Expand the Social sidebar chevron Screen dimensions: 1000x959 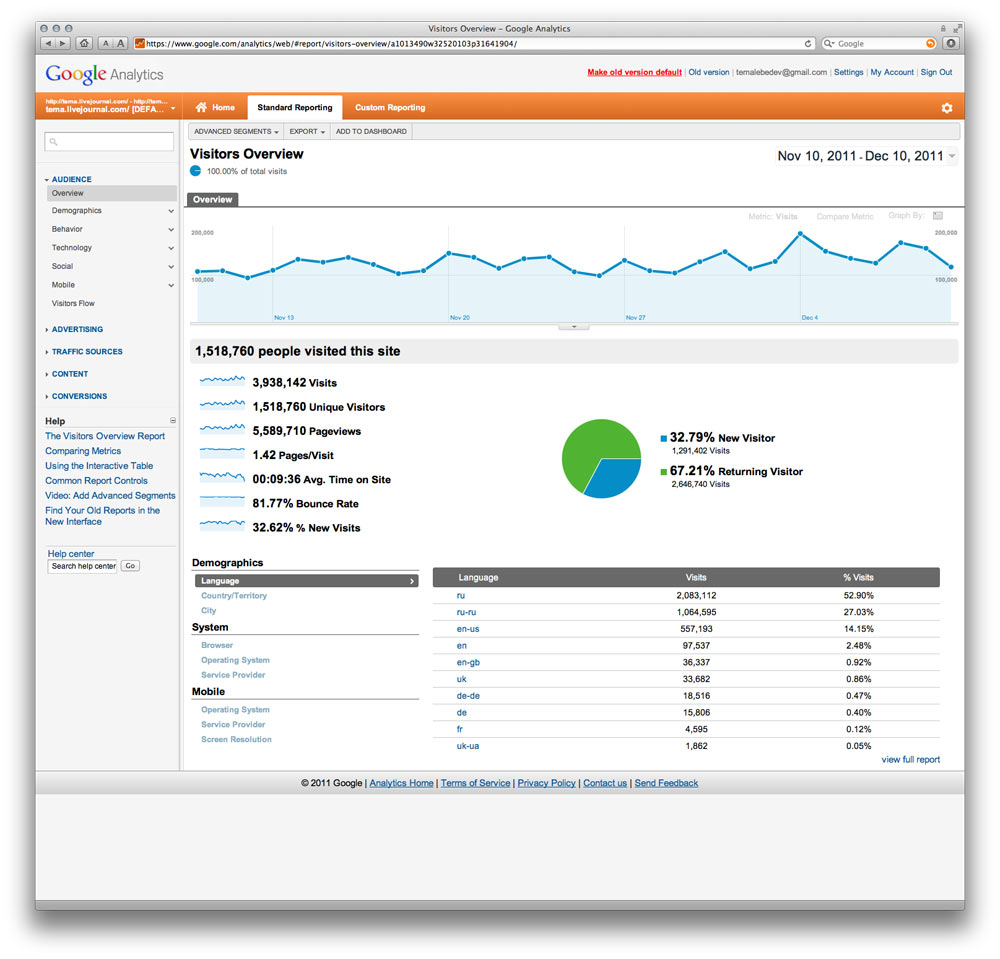coord(171,267)
